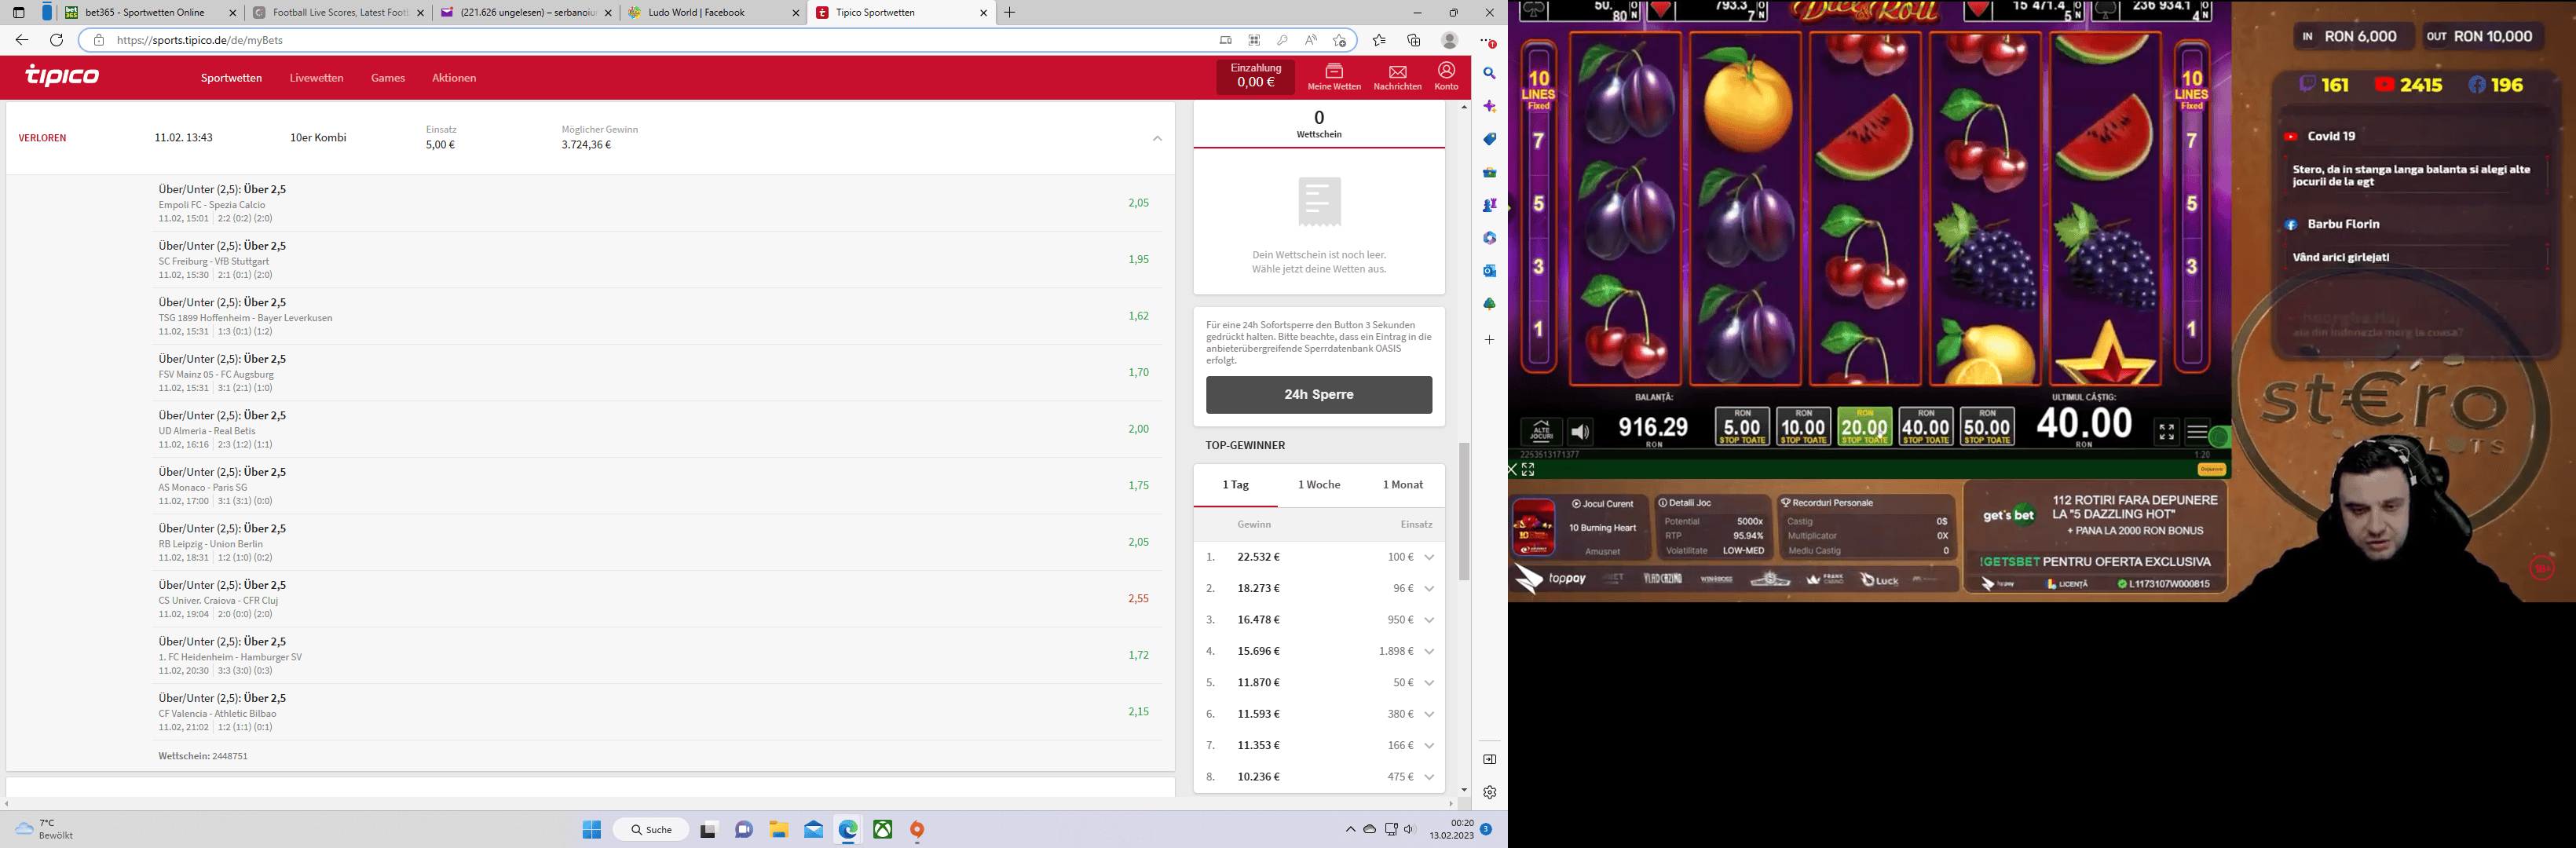This screenshot has width=2576, height=848.
Task: Open browser Collections icon
Action: [x=1413, y=40]
